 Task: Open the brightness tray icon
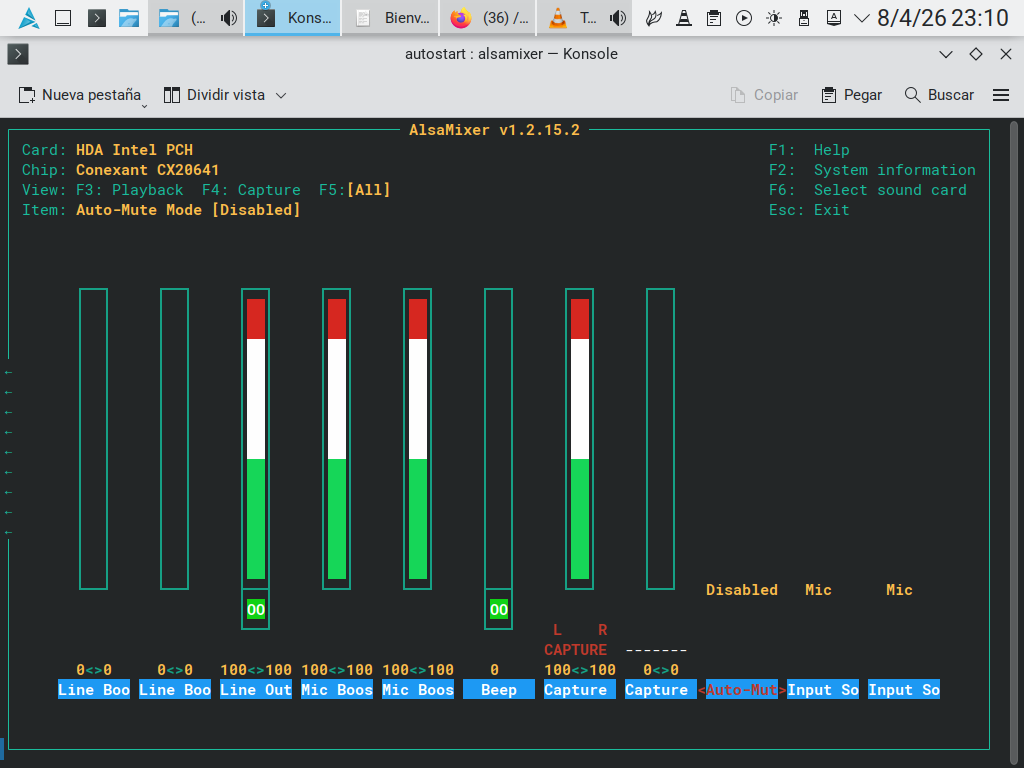[774, 18]
